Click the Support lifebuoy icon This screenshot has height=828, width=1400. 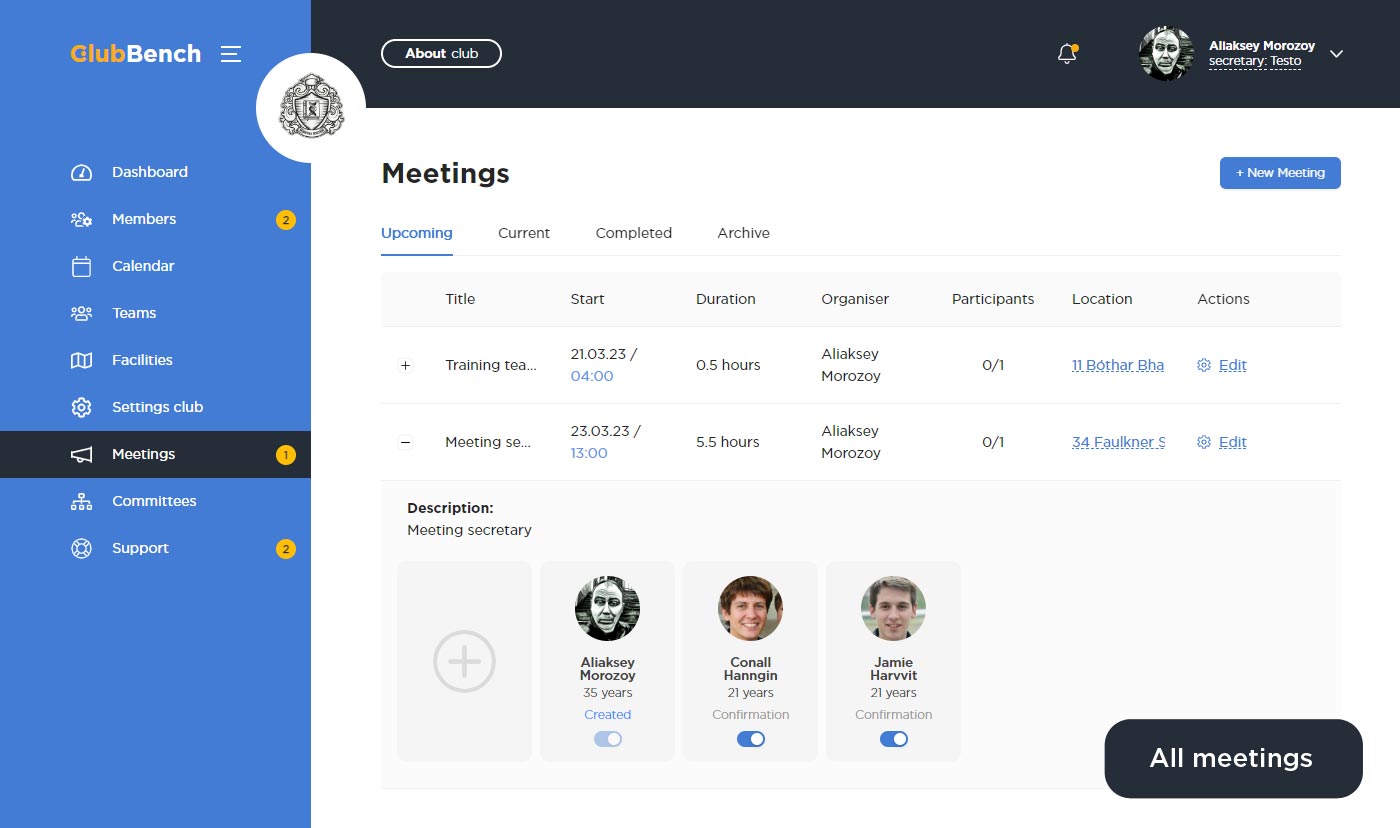click(x=82, y=548)
